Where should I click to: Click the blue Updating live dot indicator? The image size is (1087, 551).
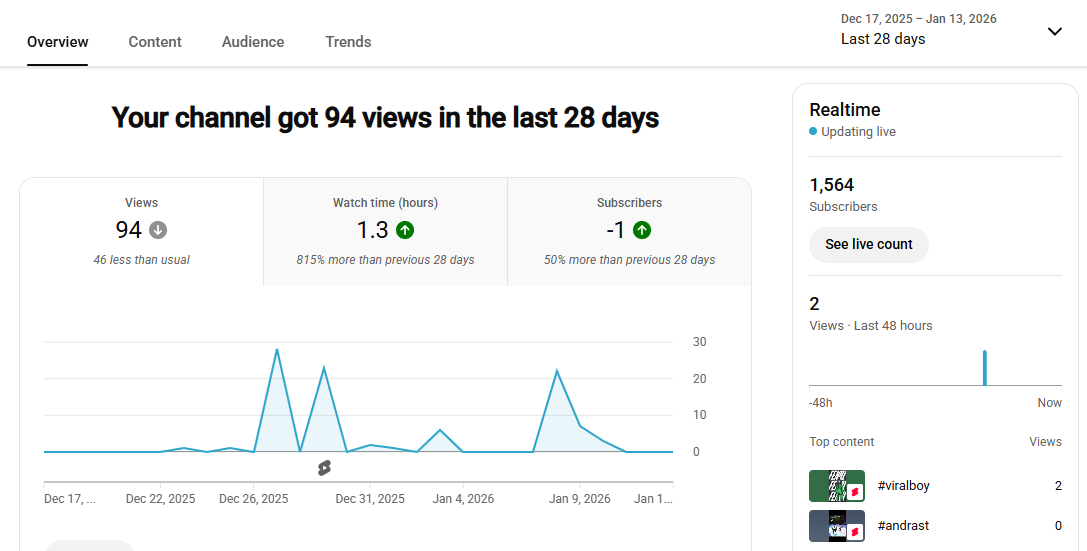(x=813, y=131)
